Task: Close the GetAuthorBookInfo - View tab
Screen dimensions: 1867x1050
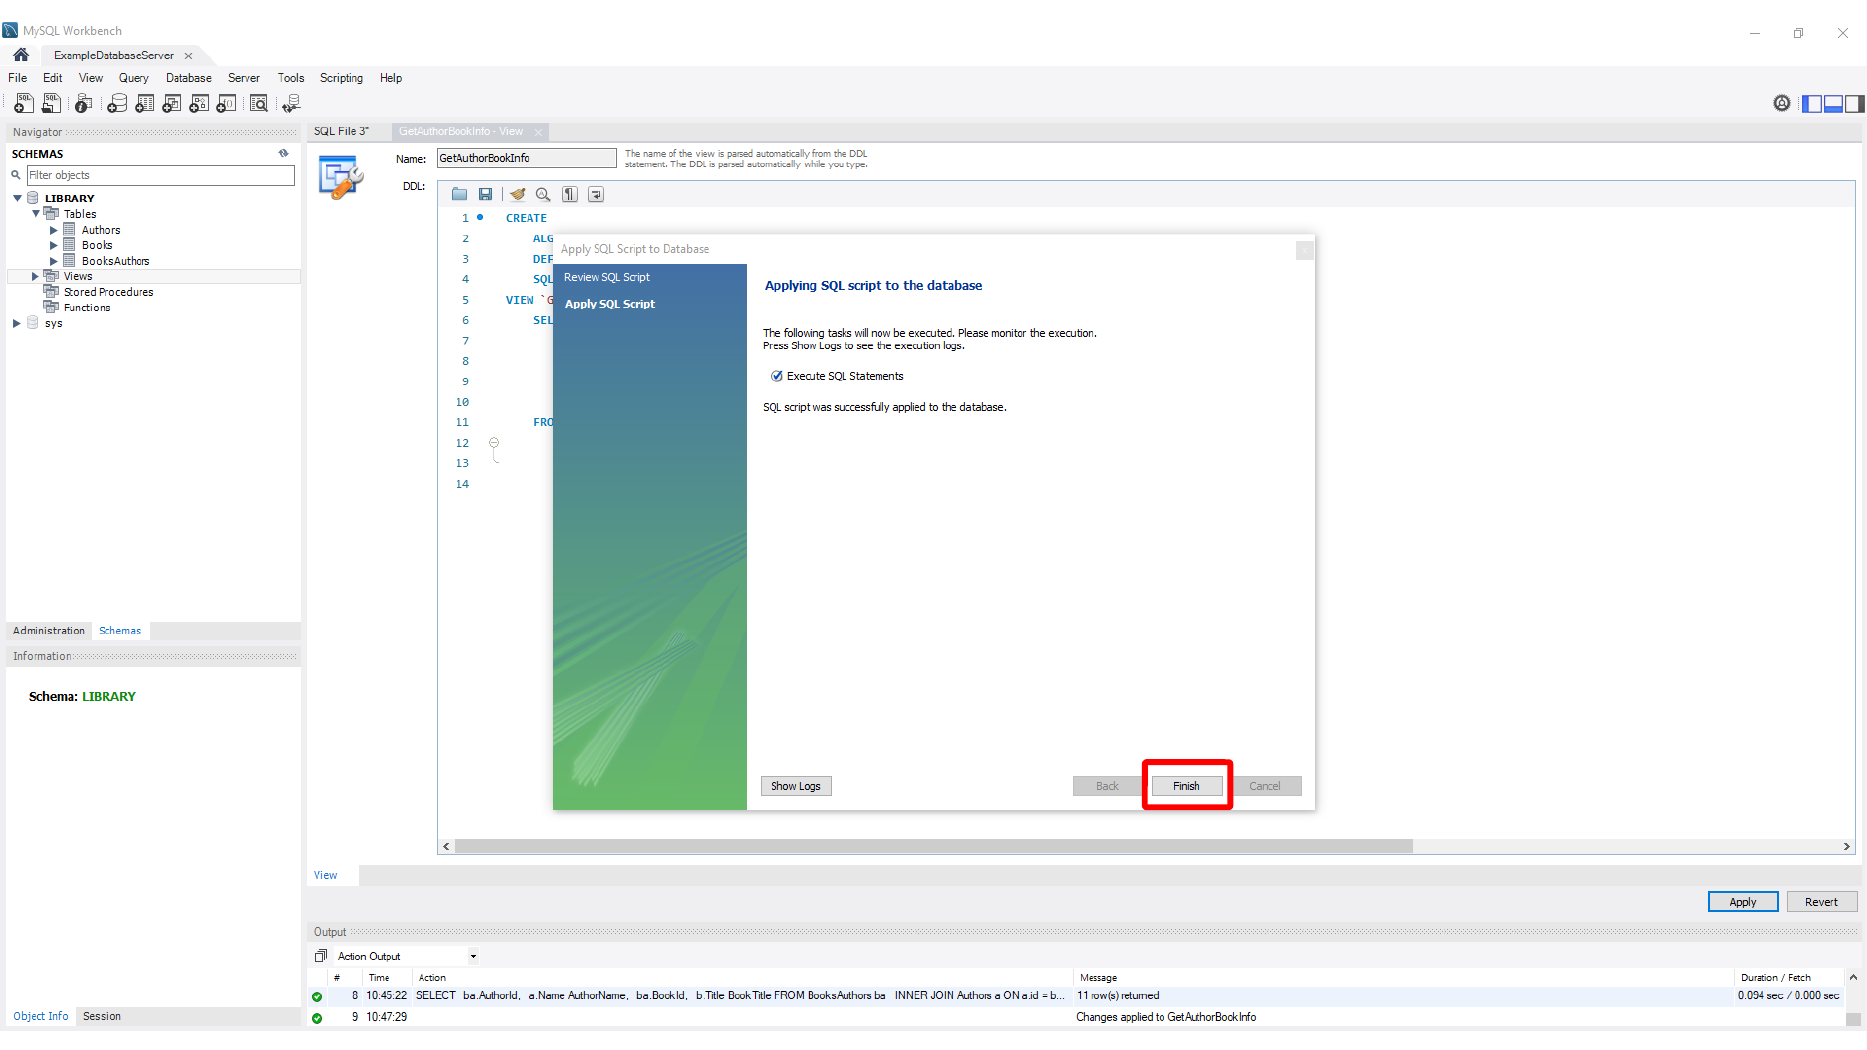Action: (539, 132)
